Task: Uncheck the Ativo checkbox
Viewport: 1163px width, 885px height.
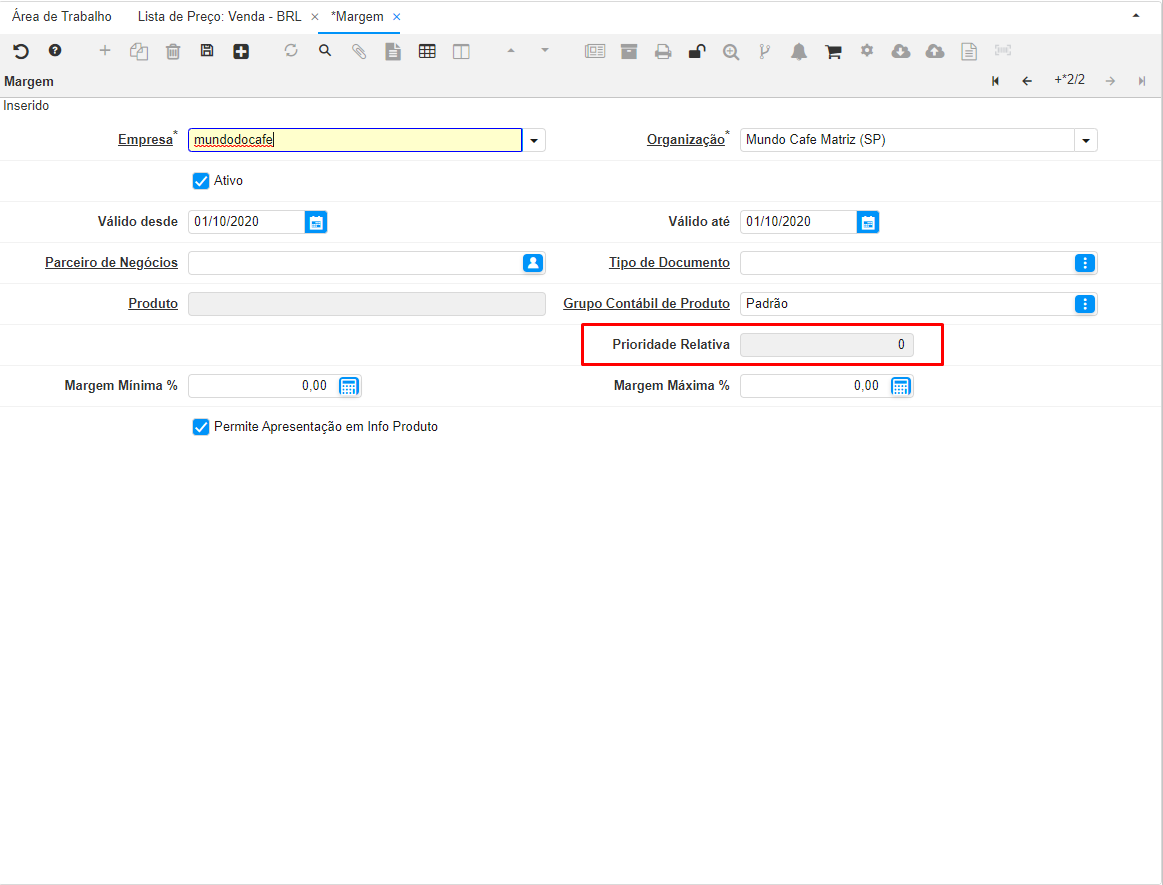Action: click(200, 181)
